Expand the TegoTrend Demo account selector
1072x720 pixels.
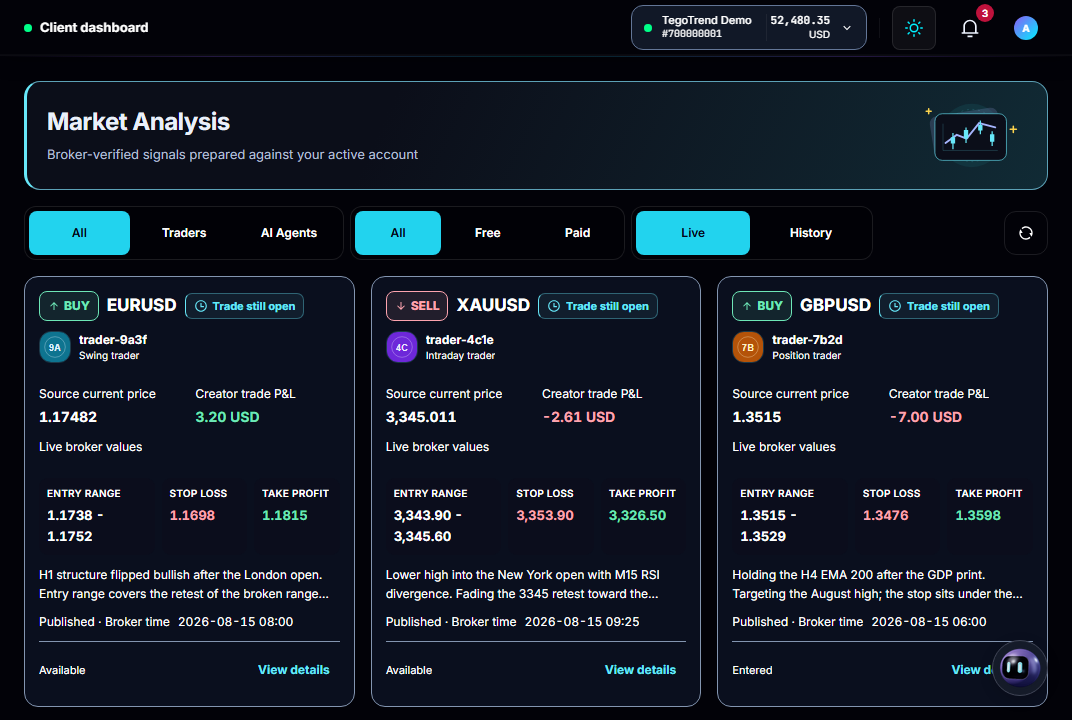pos(749,28)
